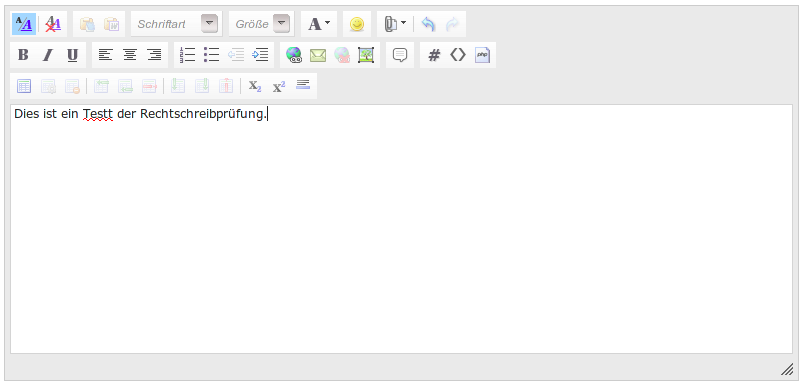Insert an email link

[318, 55]
